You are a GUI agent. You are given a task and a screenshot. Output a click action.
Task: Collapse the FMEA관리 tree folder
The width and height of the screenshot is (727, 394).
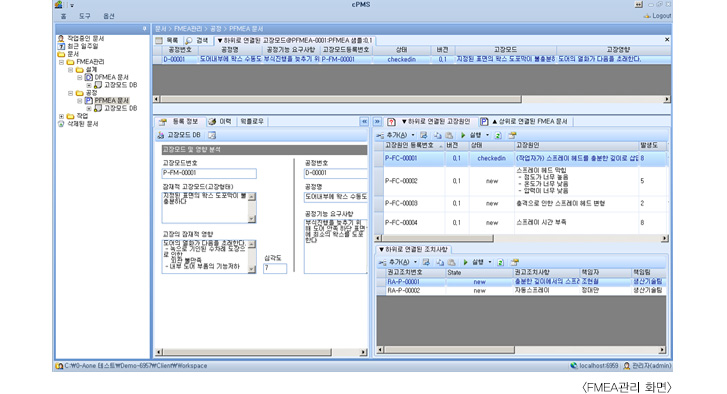click(x=62, y=62)
